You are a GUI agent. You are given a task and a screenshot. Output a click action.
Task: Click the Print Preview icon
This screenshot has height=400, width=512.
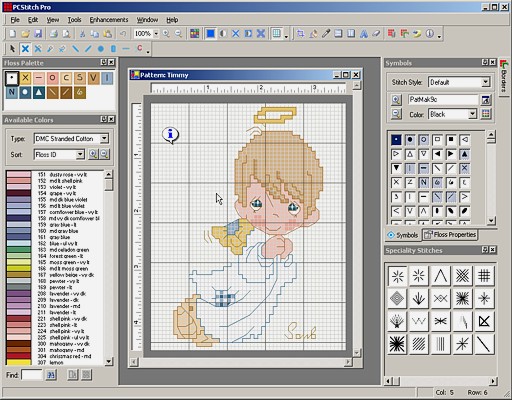(x=66, y=34)
